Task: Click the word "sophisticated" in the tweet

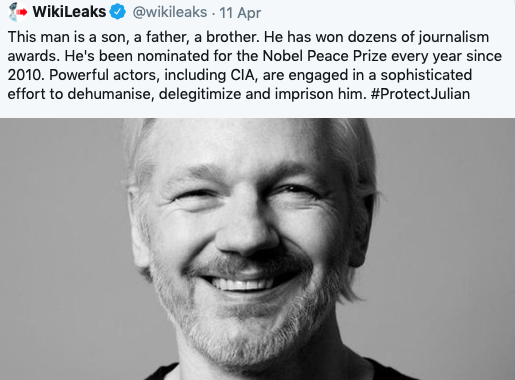Action: [426, 75]
